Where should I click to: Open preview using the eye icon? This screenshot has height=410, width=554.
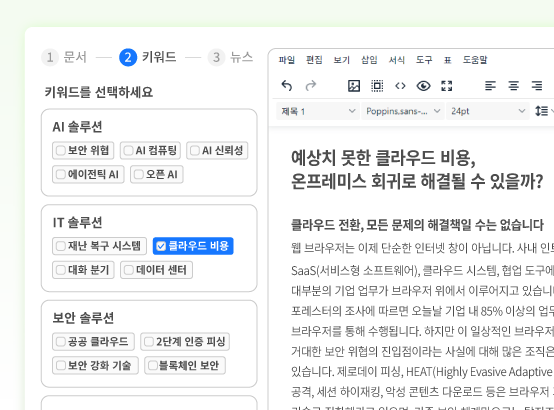423,86
